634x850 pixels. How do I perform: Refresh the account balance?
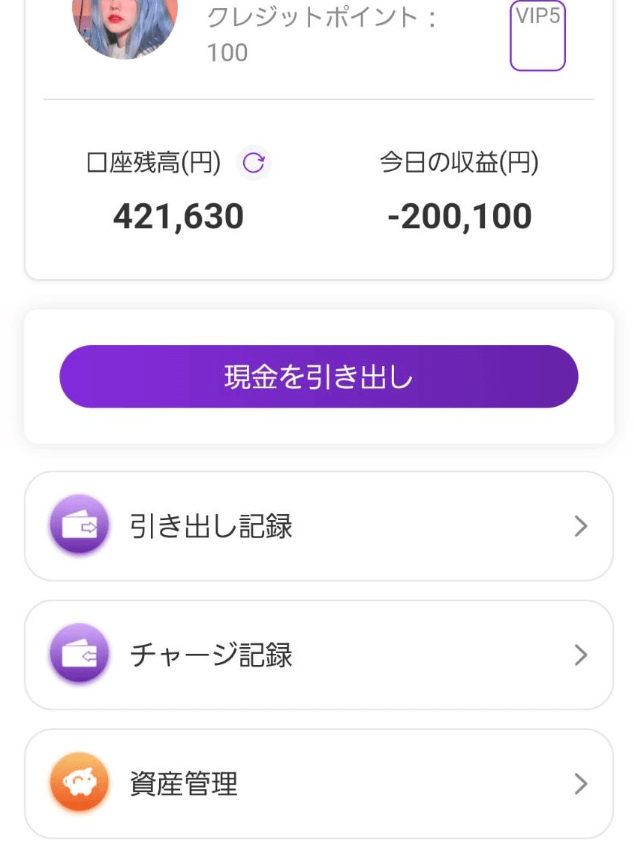254,163
